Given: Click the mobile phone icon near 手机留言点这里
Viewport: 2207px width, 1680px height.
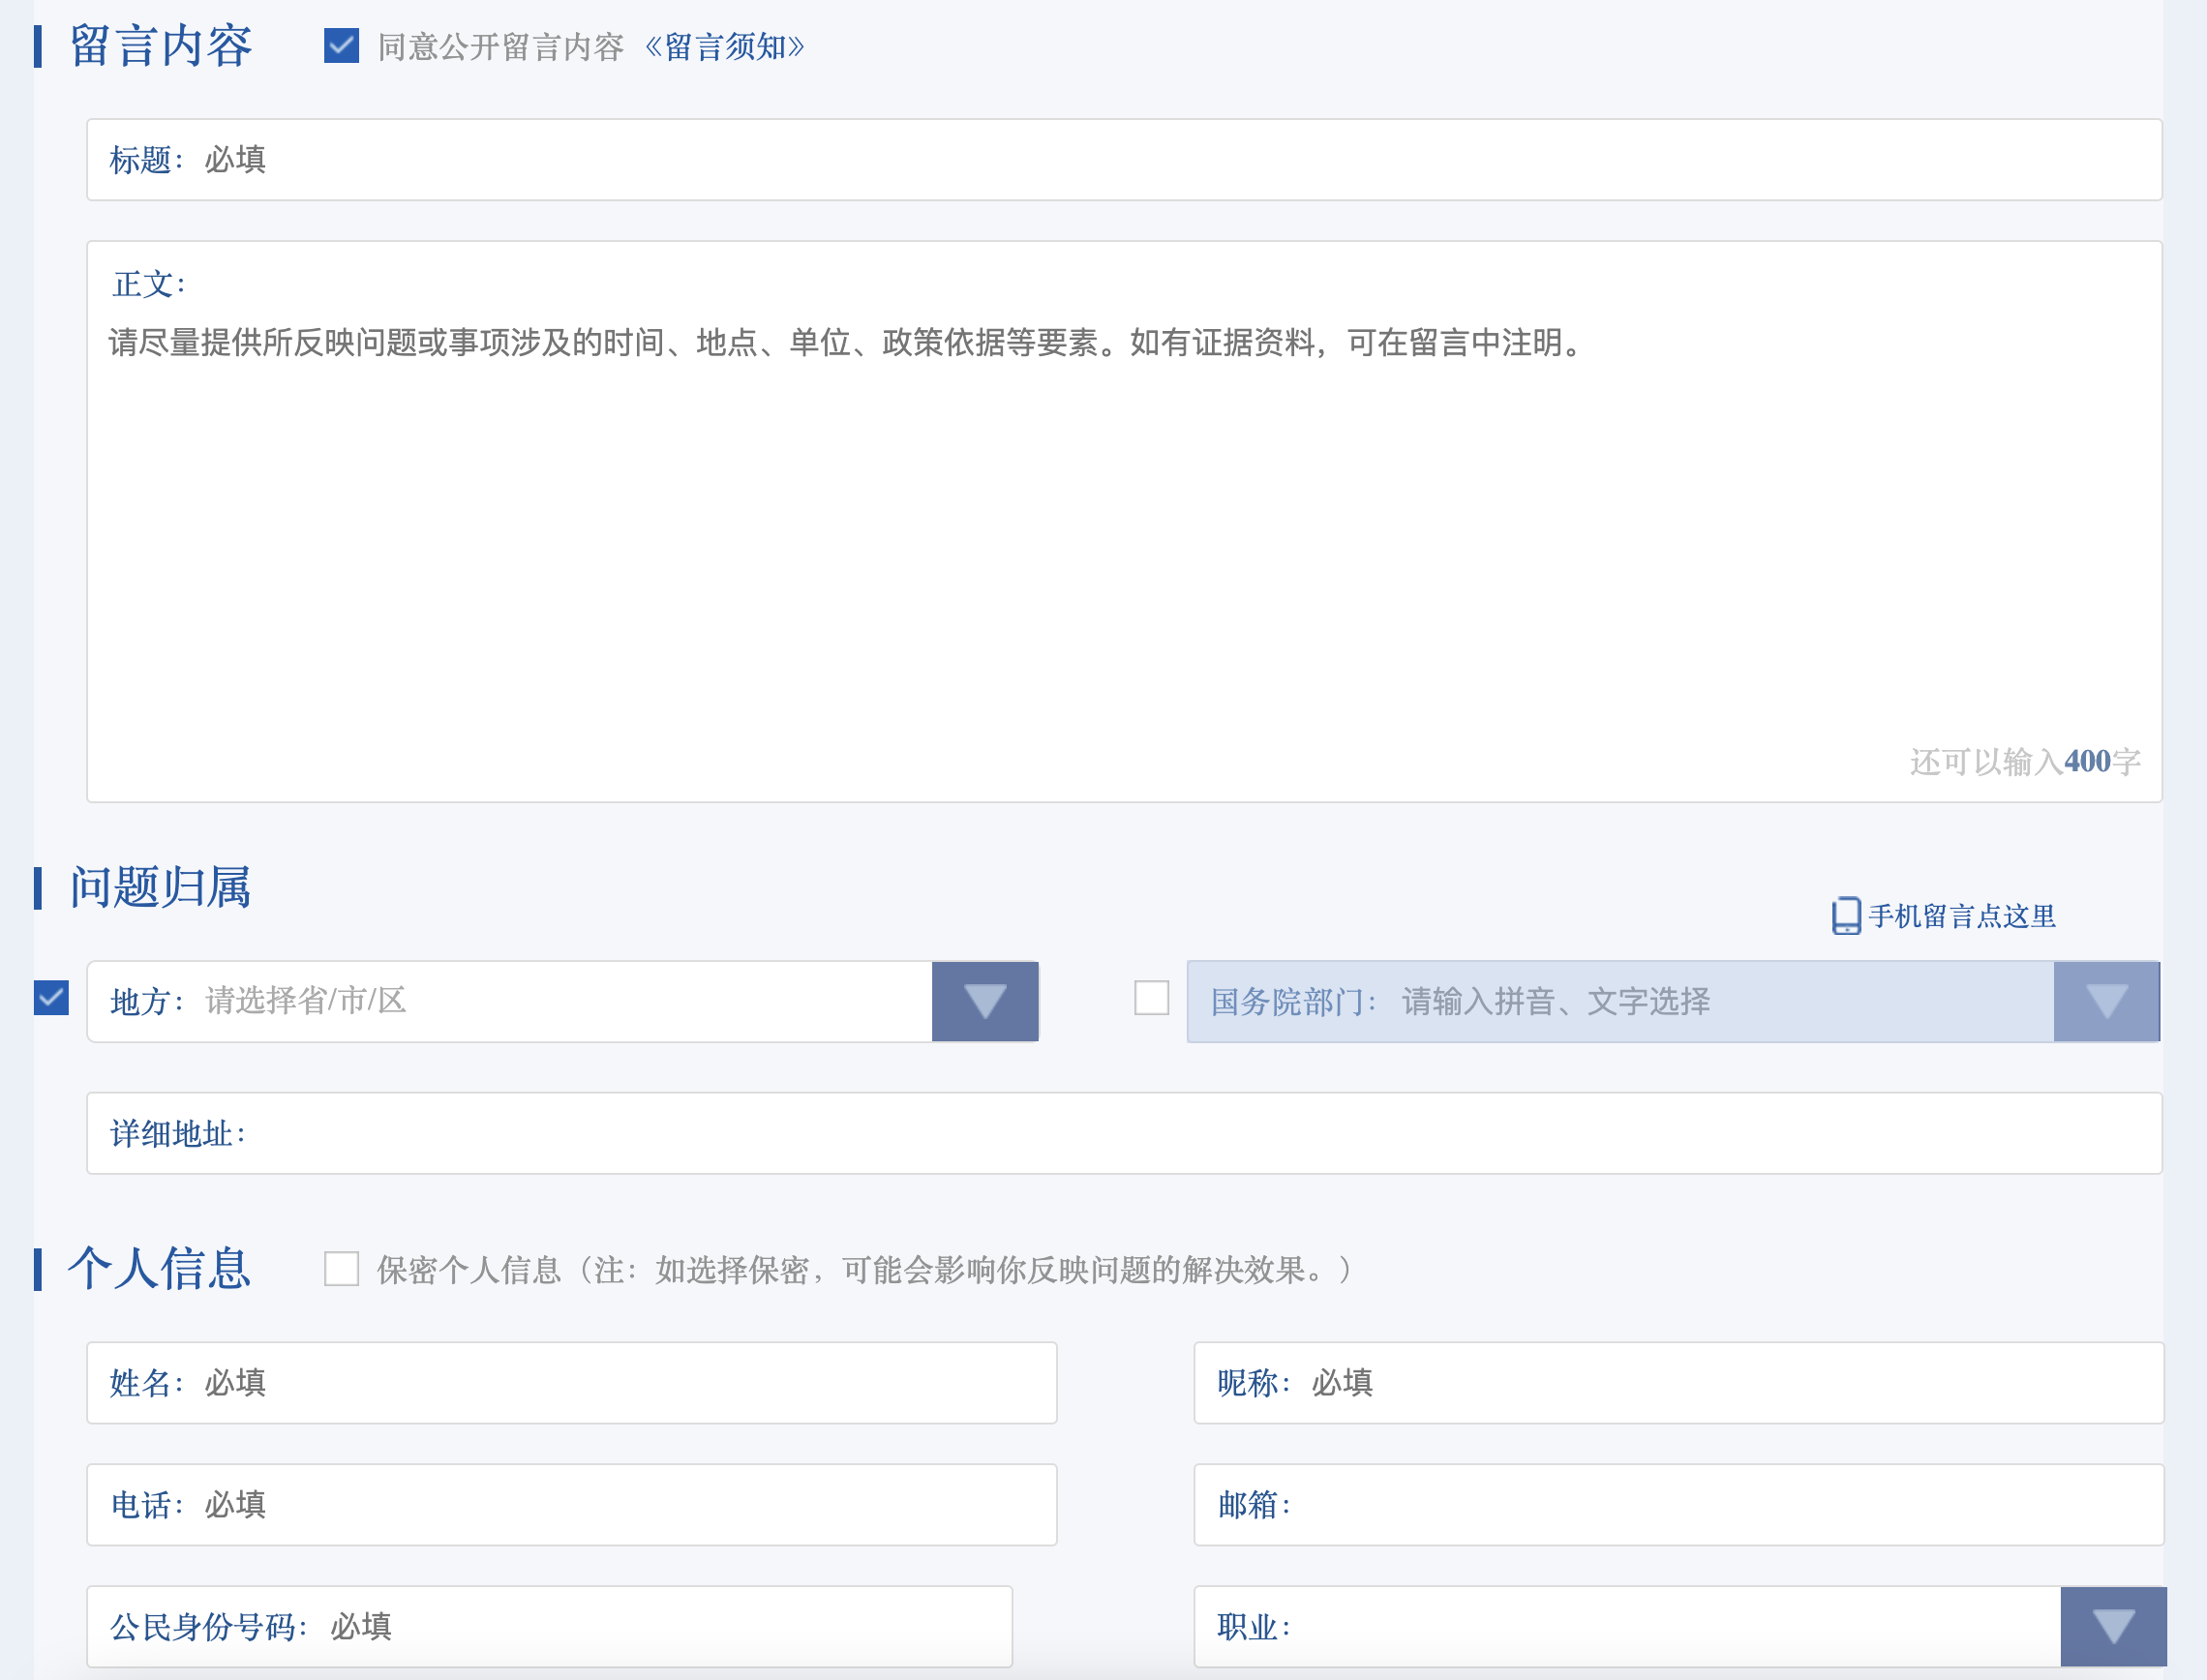Looking at the screenshot, I should pyautogui.click(x=1845, y=915).
